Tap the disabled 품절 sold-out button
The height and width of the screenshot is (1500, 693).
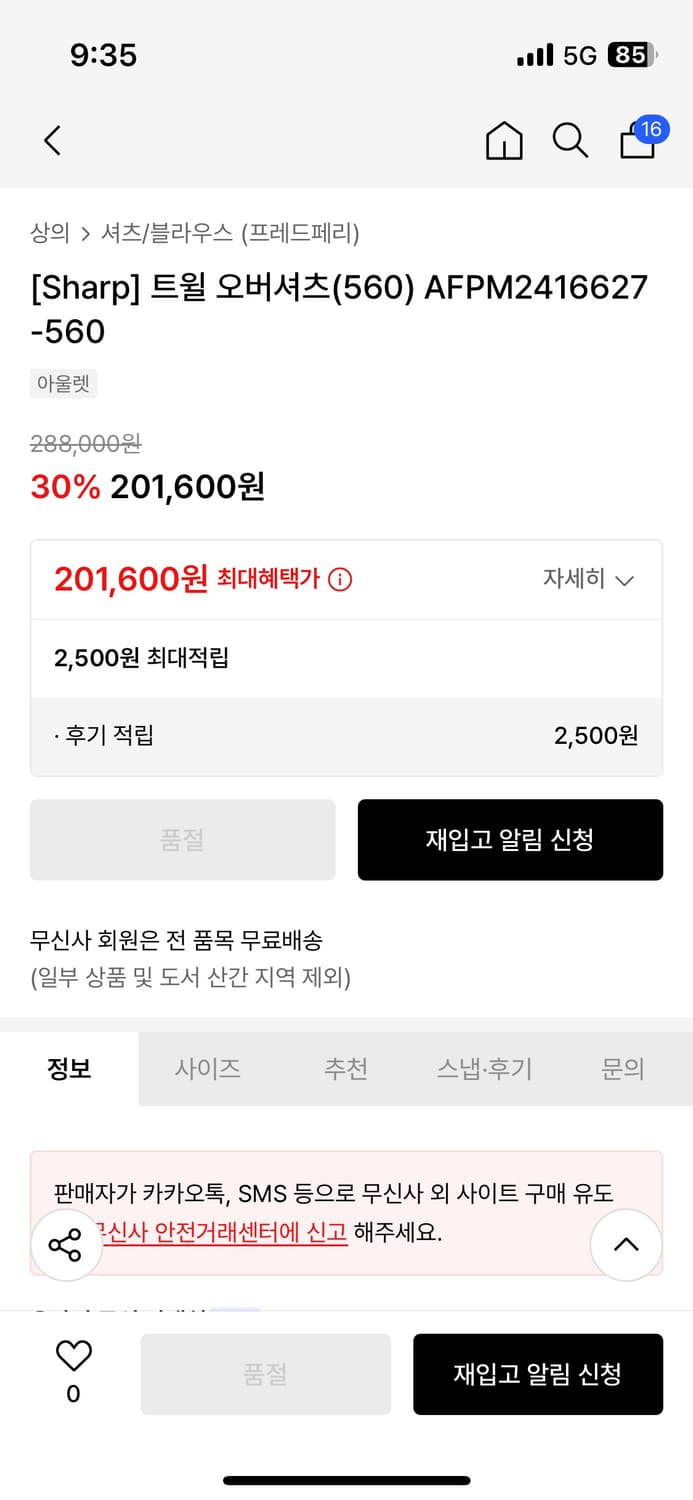coord(183,840)
